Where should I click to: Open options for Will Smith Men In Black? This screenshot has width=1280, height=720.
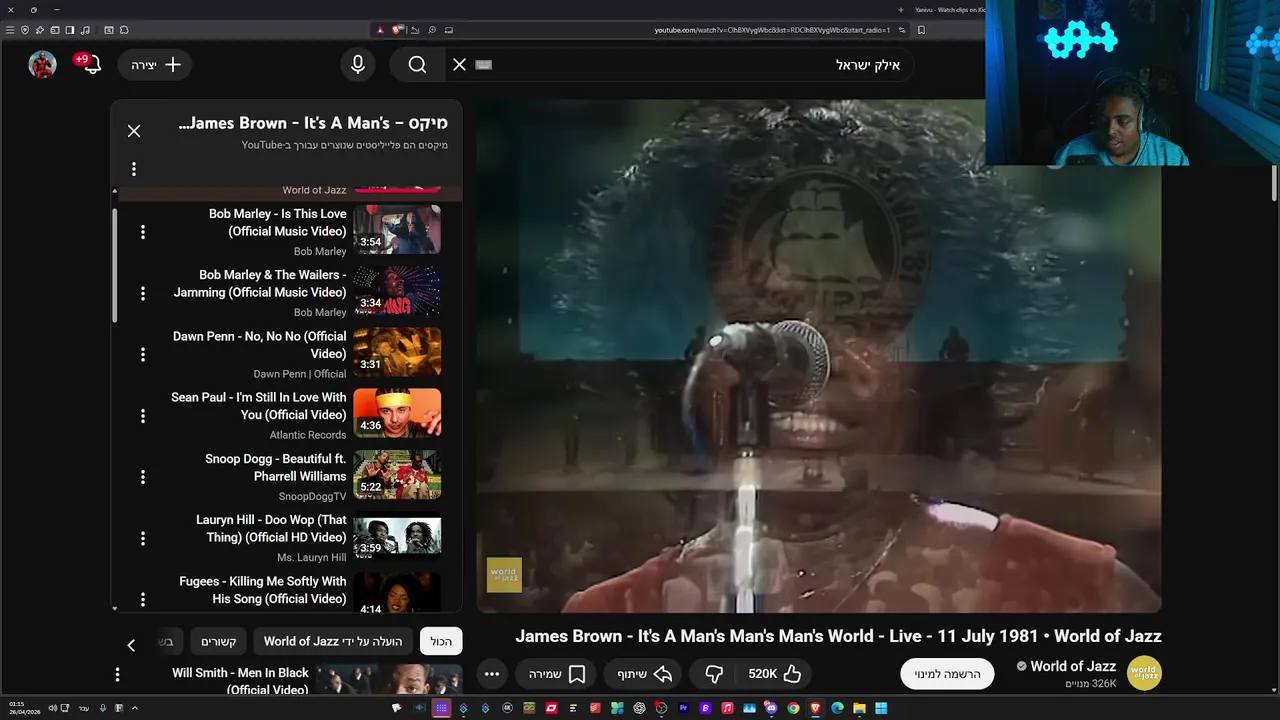[117, 675]
